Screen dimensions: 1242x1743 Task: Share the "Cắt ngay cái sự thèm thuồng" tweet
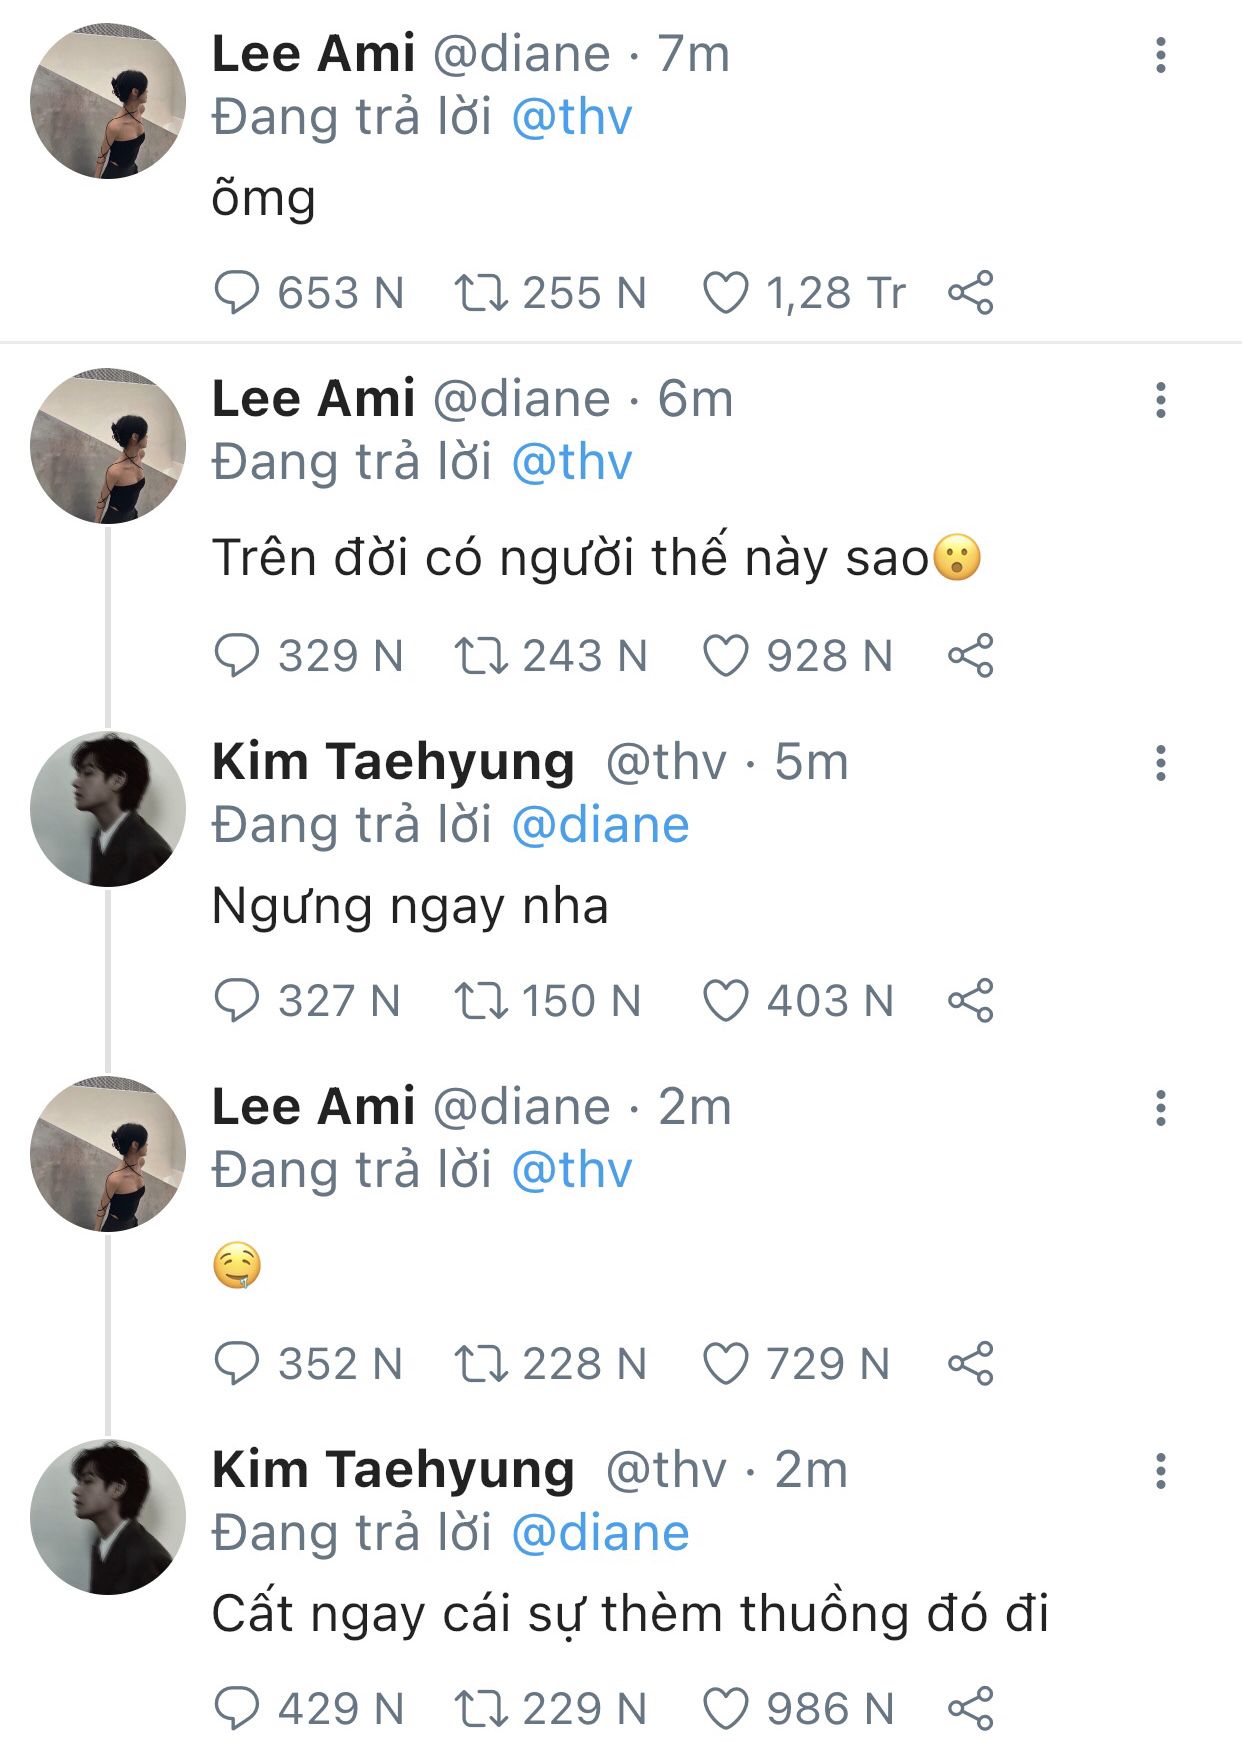coord(970,1708)
